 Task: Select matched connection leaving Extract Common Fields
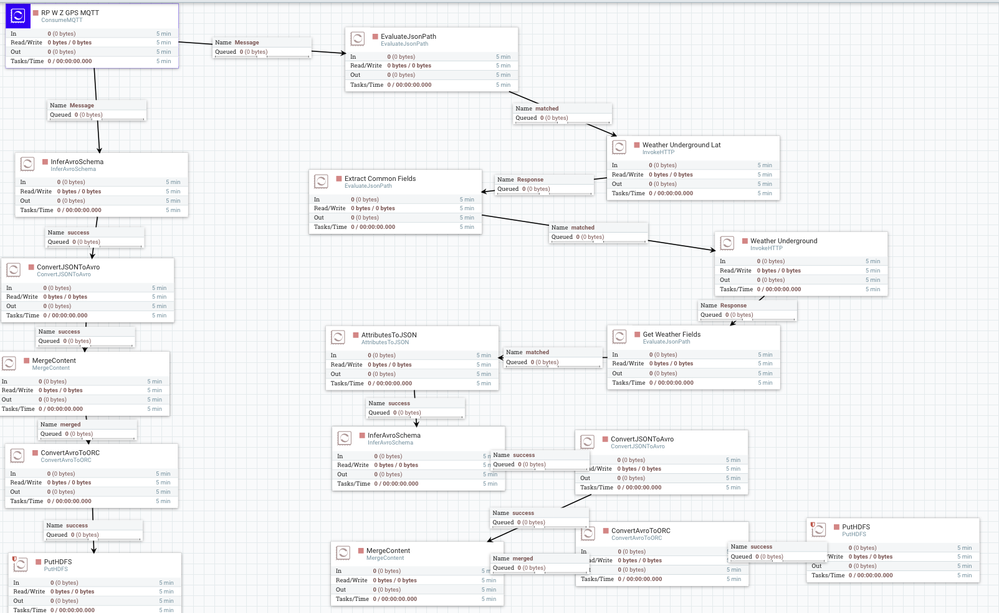coord(599,232)
